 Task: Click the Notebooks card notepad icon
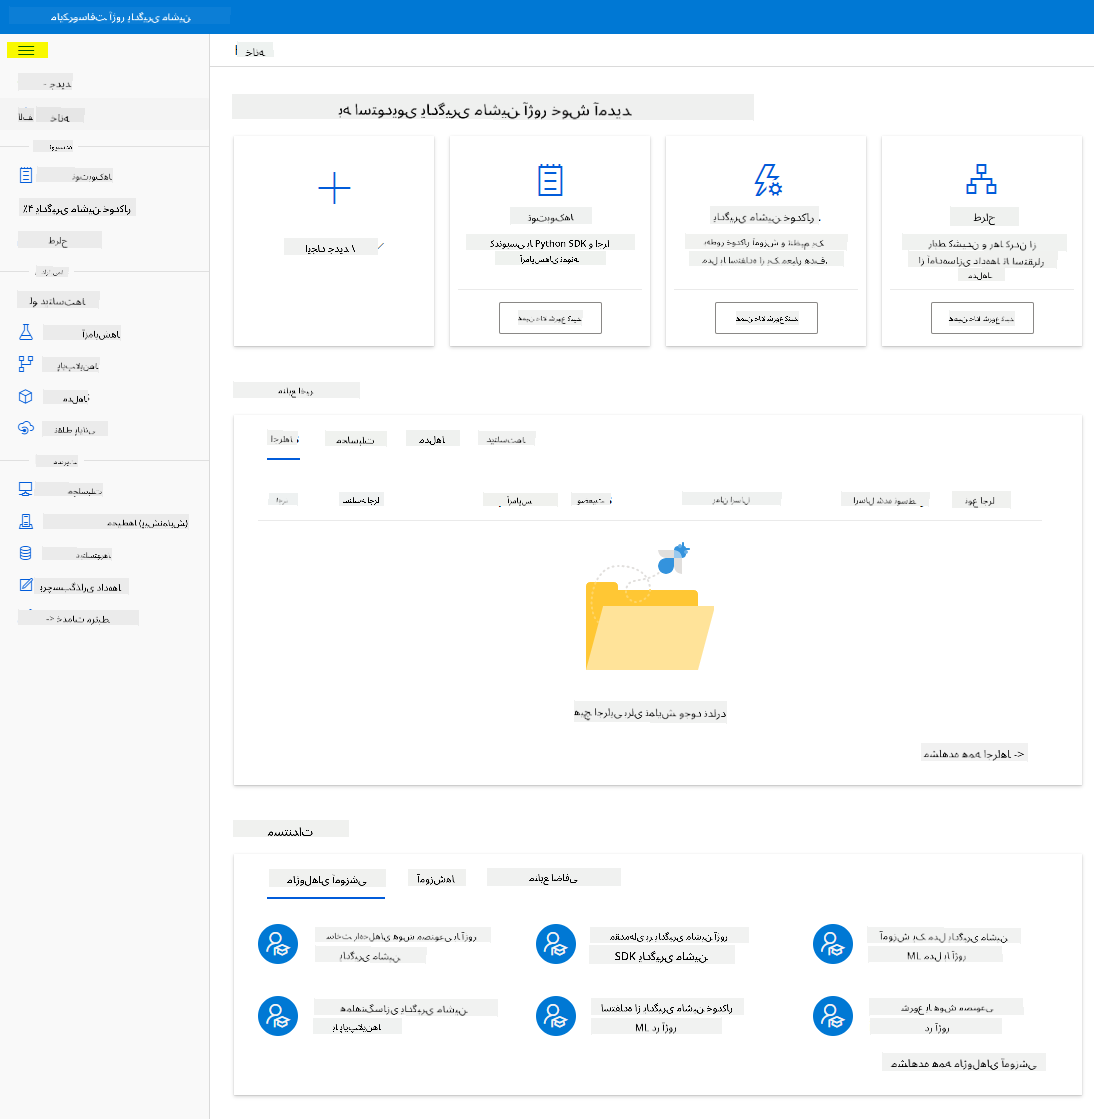[550, 180]
